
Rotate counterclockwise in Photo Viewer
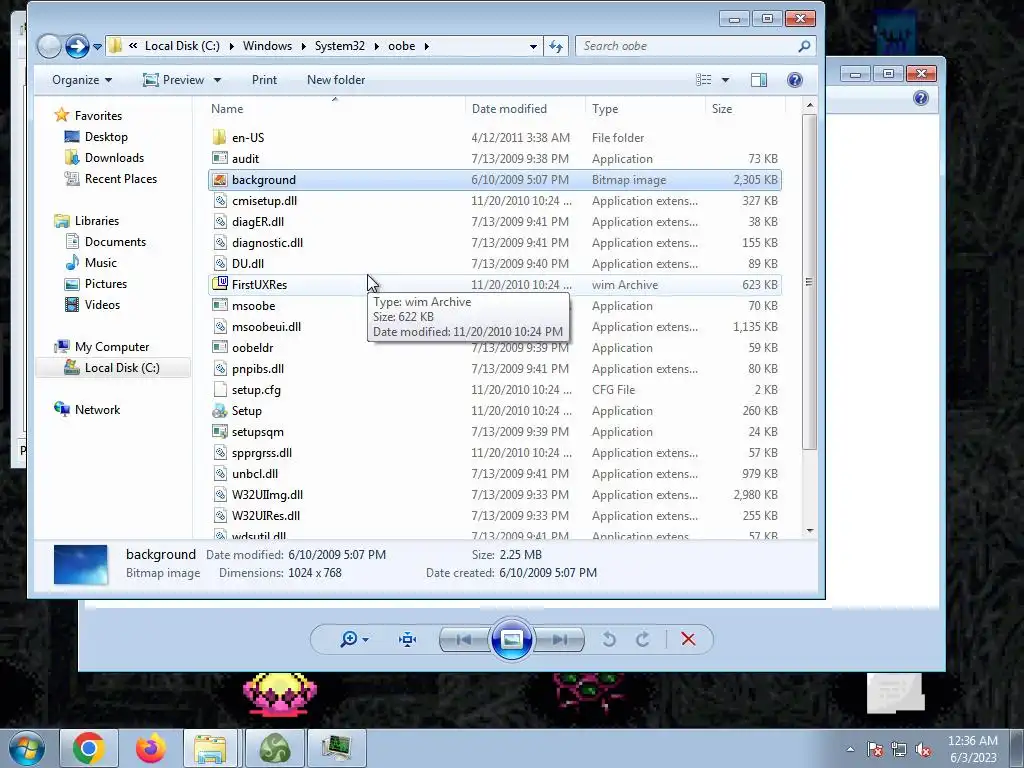(x=609, y=639)
